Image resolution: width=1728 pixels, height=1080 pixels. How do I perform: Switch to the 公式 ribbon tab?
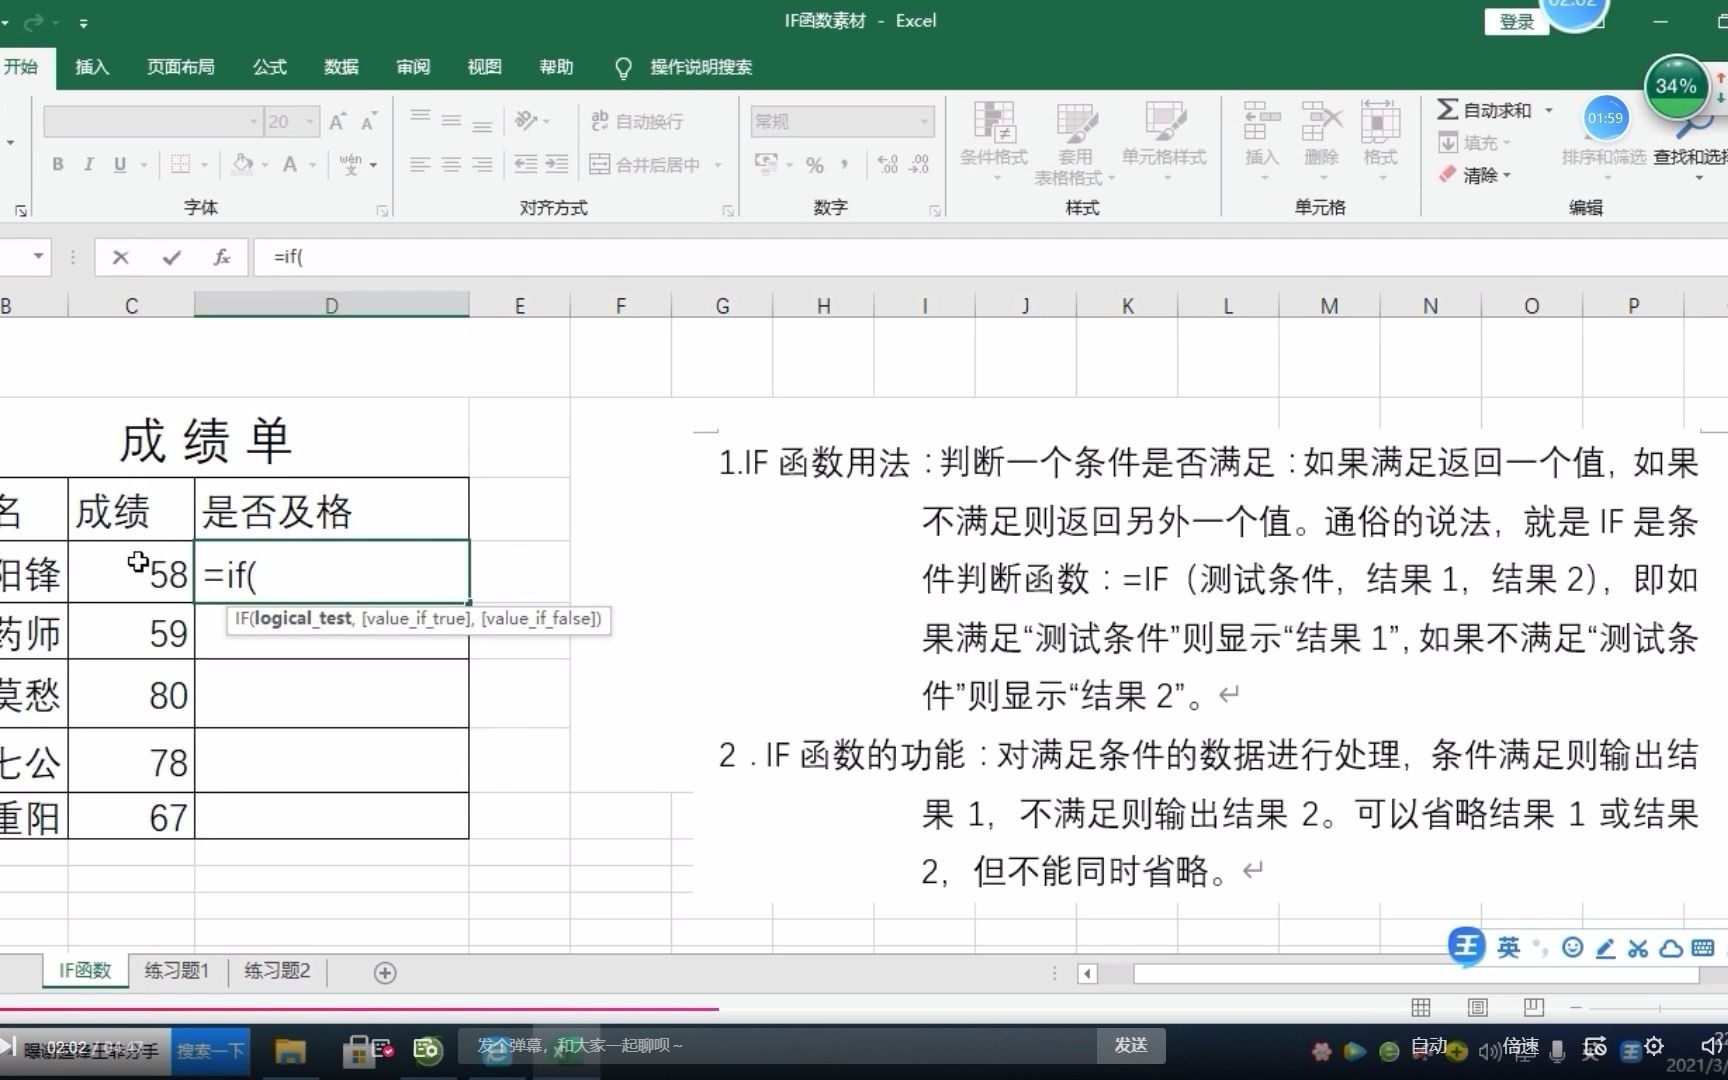[x=267, y=67]
